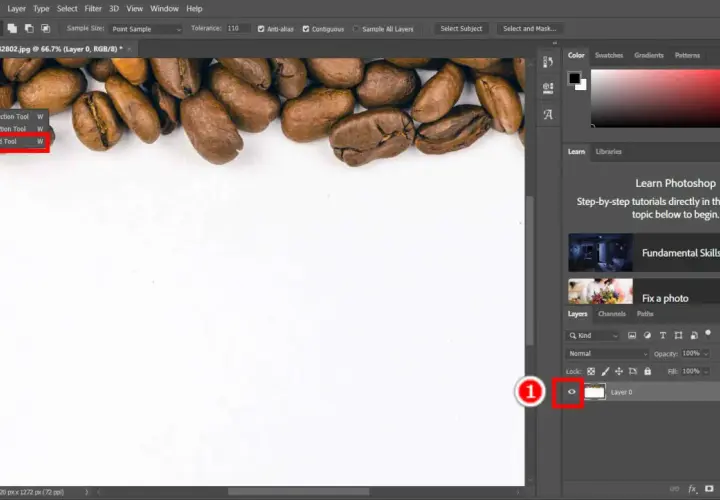This screenshot has height=500, width=720.
Task: Click the foreground color black swatch
Action: tap(574, 78)
